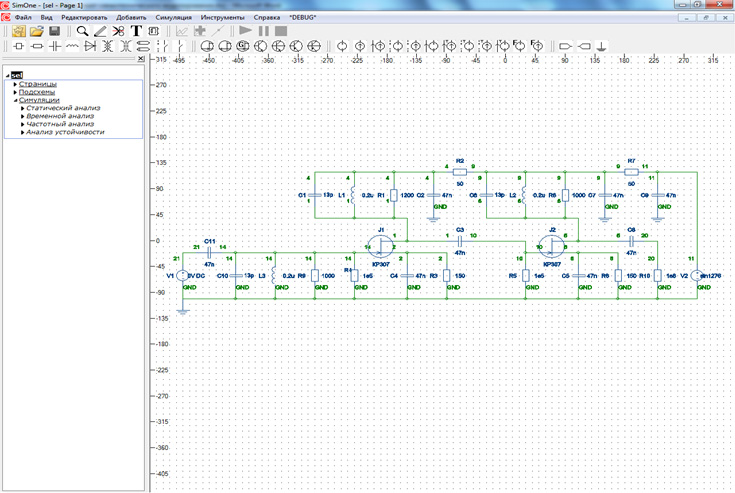Viewport: 735px width, 493px height.
Task: Close the project tree panel
Action: pyautogui.click(x=141, y=59)
